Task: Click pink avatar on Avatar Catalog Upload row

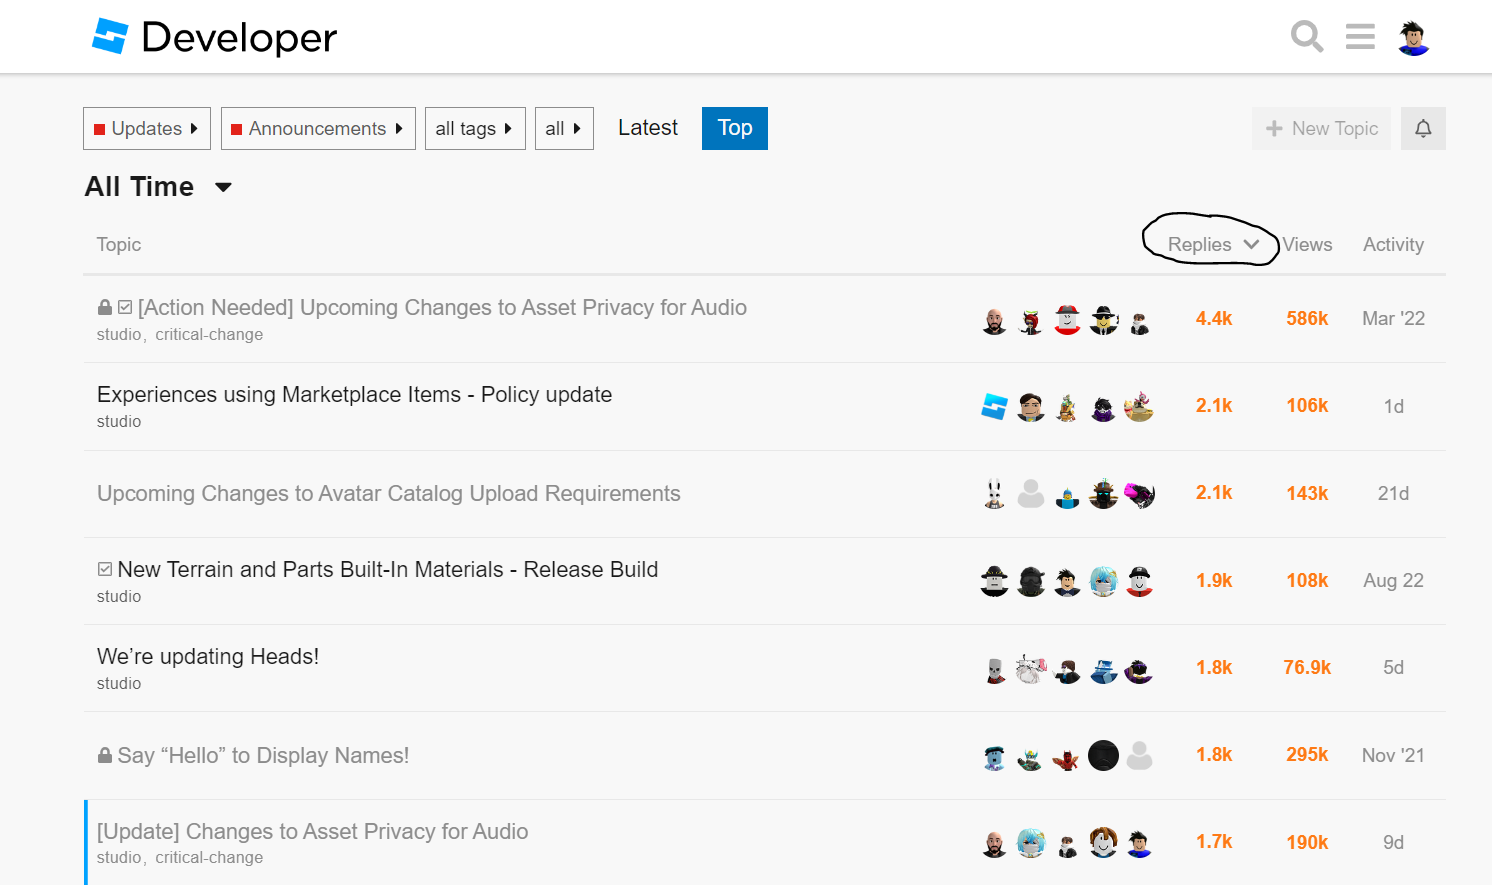Action: click(1139, 494)
